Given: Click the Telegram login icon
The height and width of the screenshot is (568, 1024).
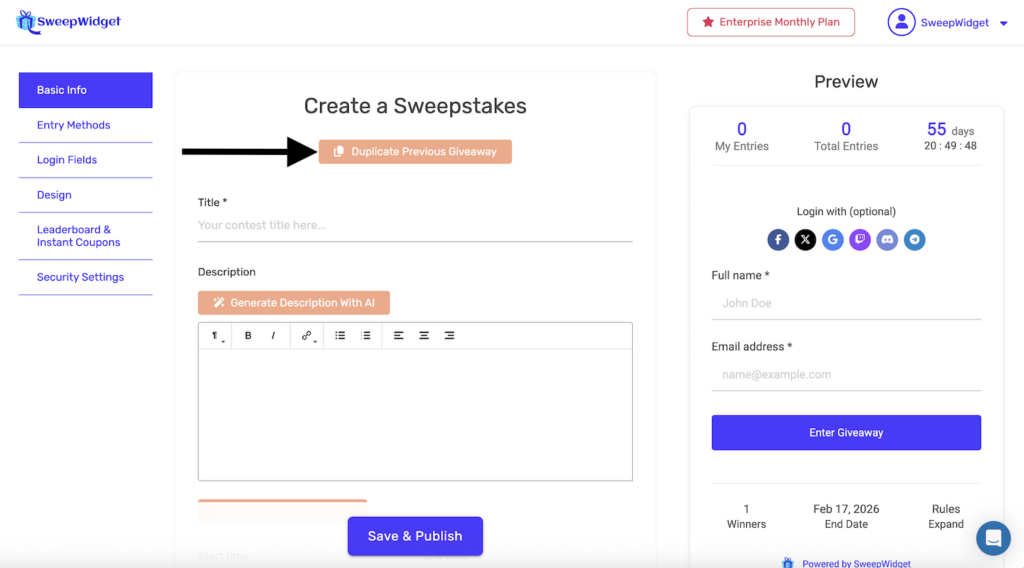Looking at the screenshot, I should tap(914, 240).
